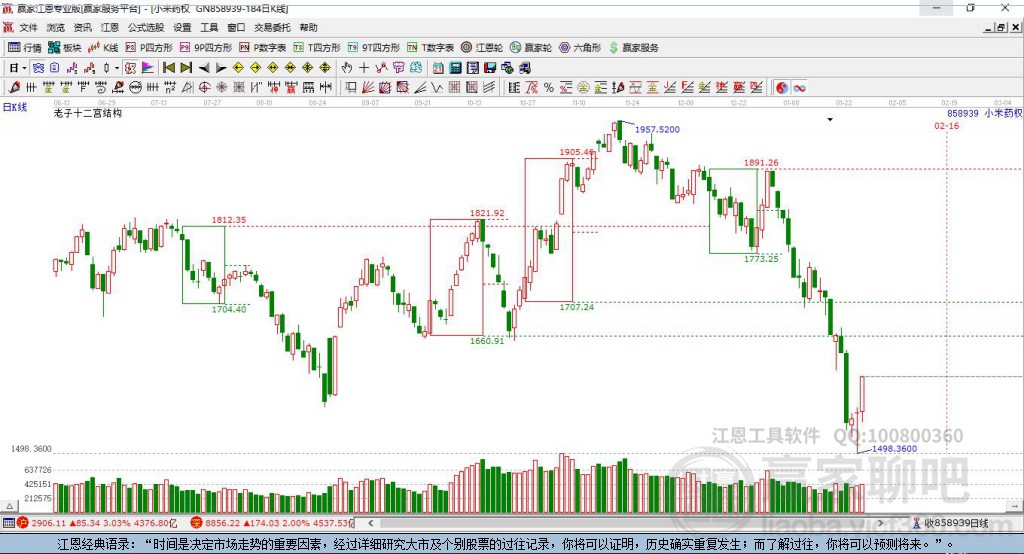The image size is (1024, 554).
Task: Select the red pencil drawing tool
Action: [x=14, y=87]
